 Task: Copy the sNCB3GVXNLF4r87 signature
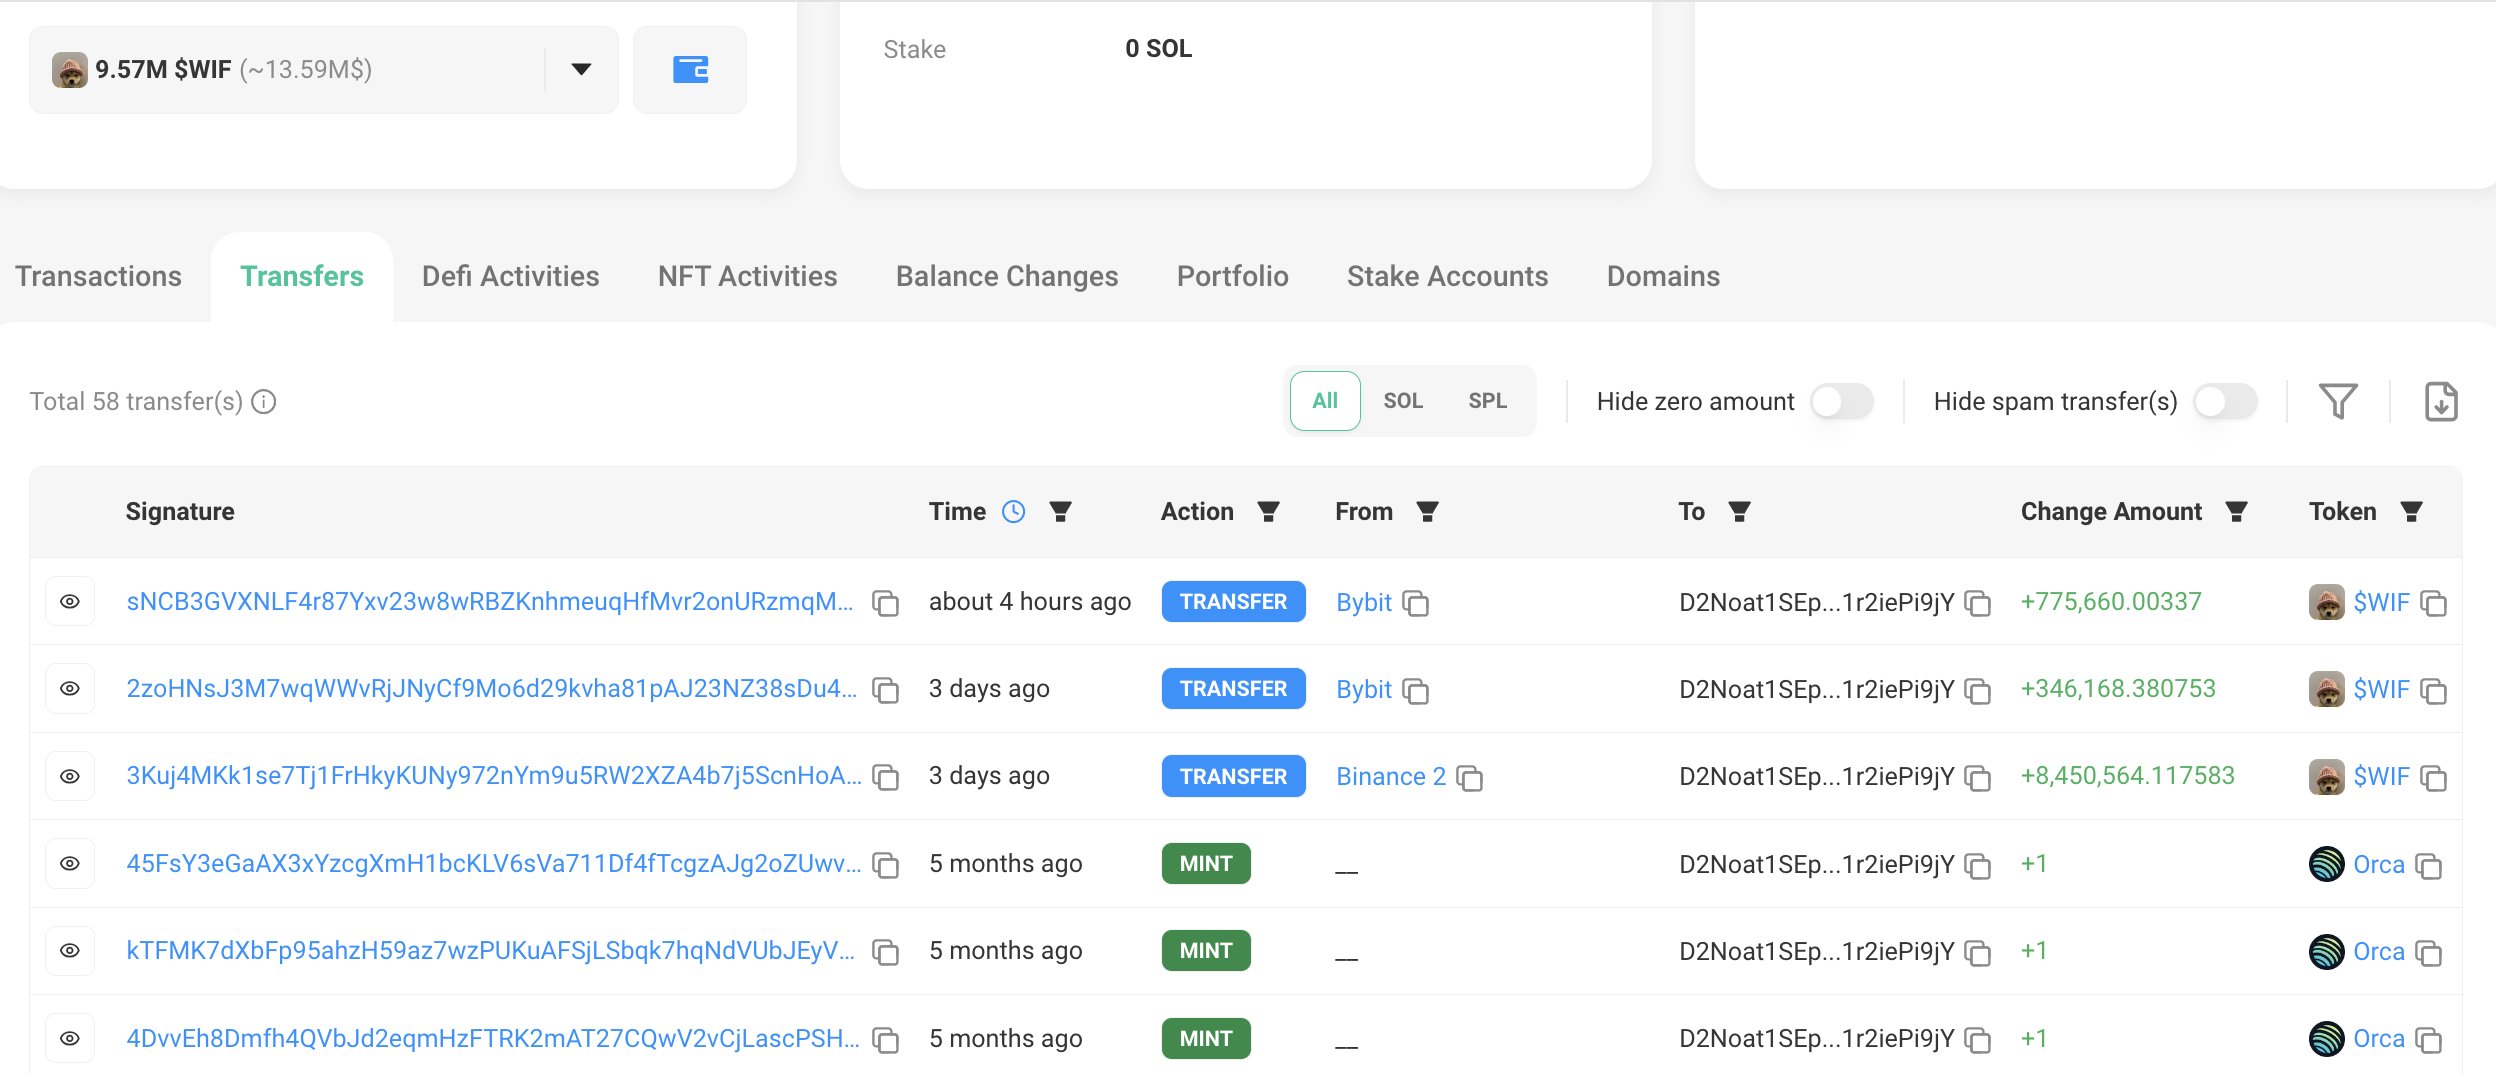click(886, 603)
